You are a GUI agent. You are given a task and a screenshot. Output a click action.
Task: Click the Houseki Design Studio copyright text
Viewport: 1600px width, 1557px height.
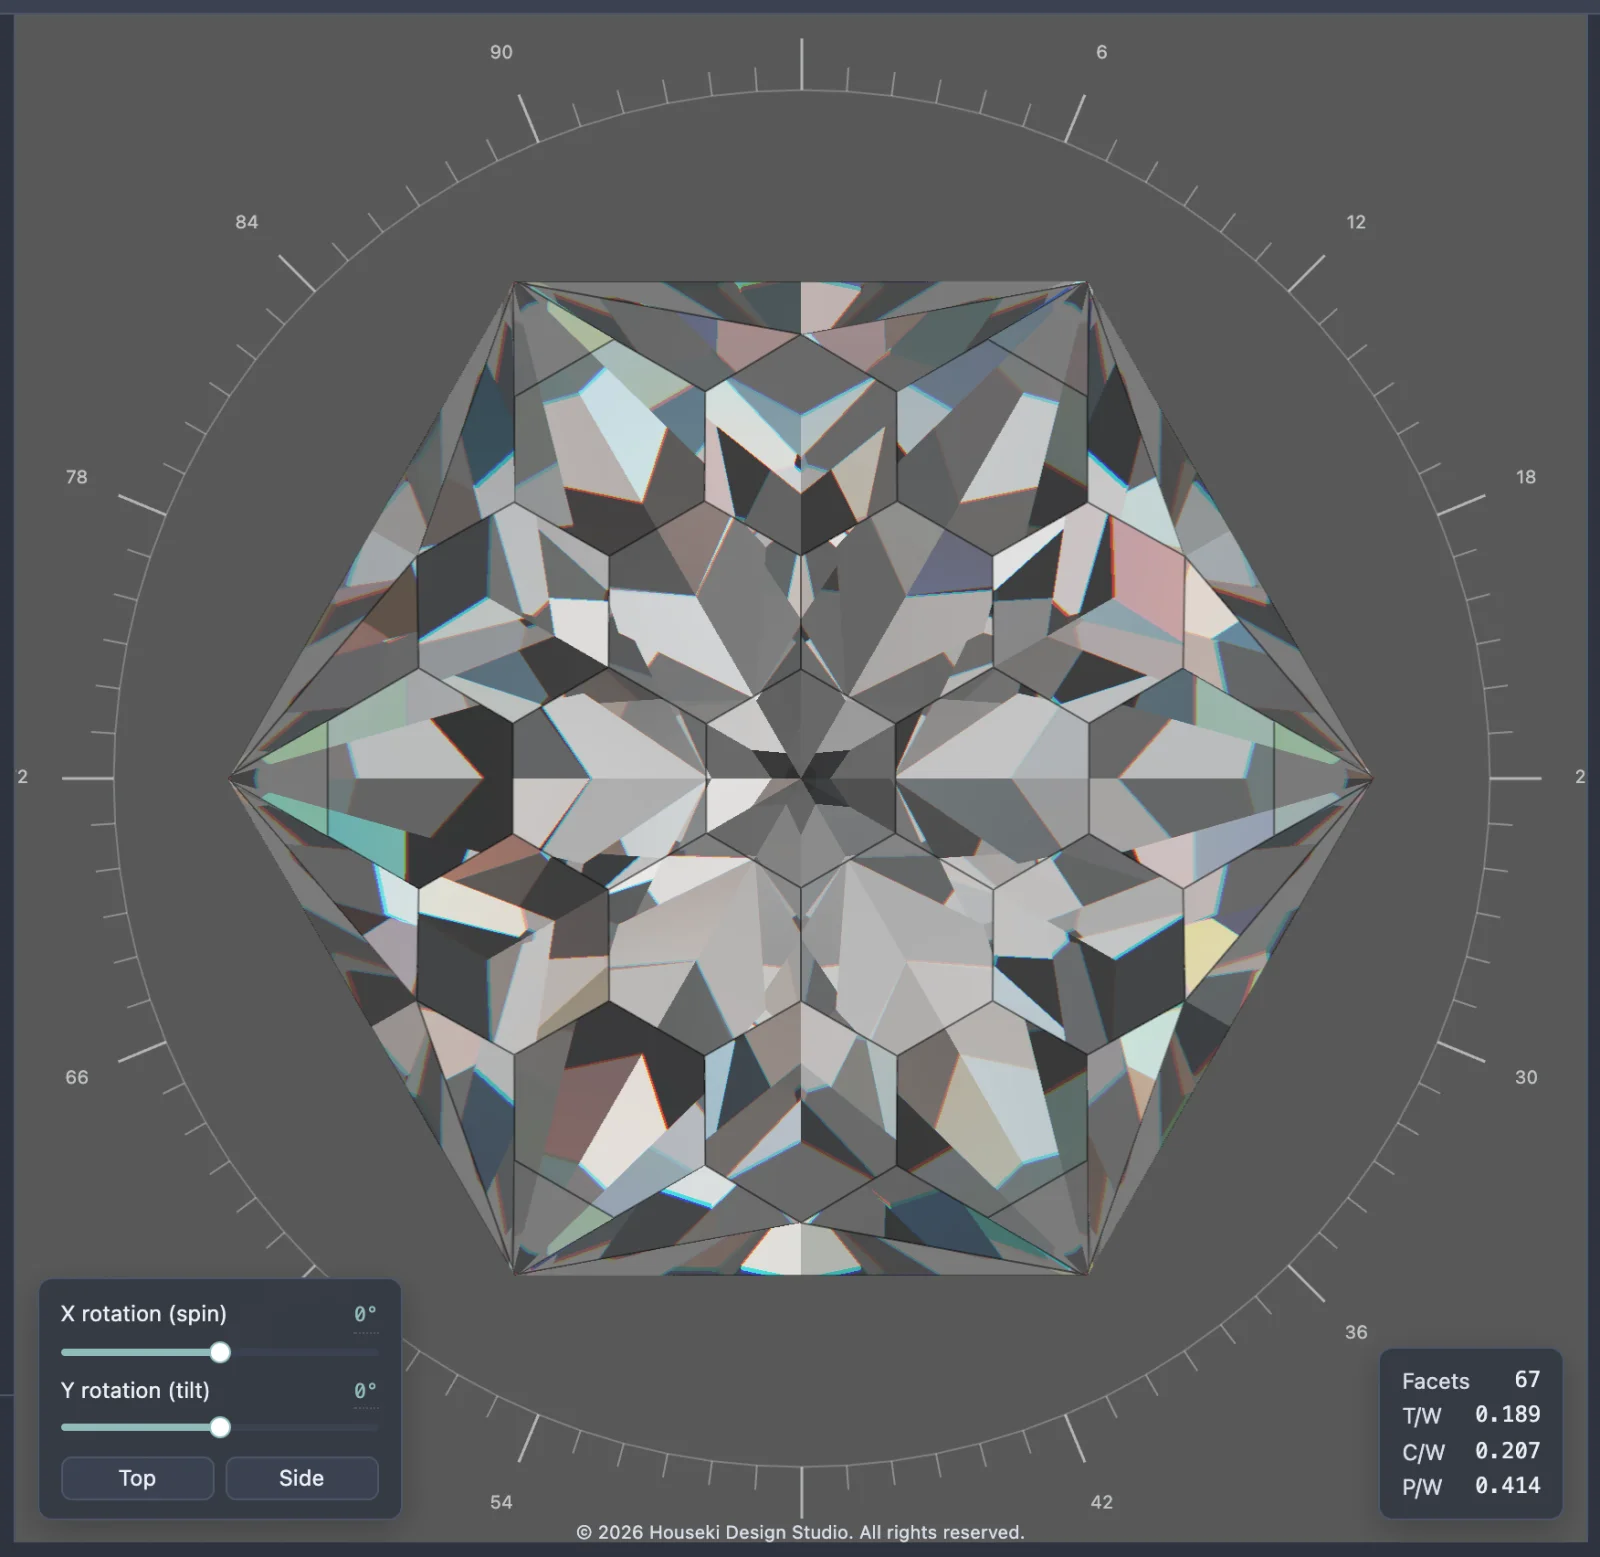click(x=801, y=1532)
